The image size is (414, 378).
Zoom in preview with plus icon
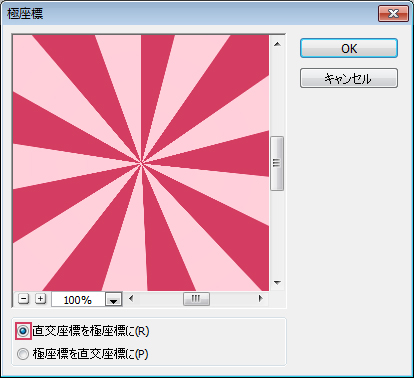pyautogui.click(x=40, y=299)
